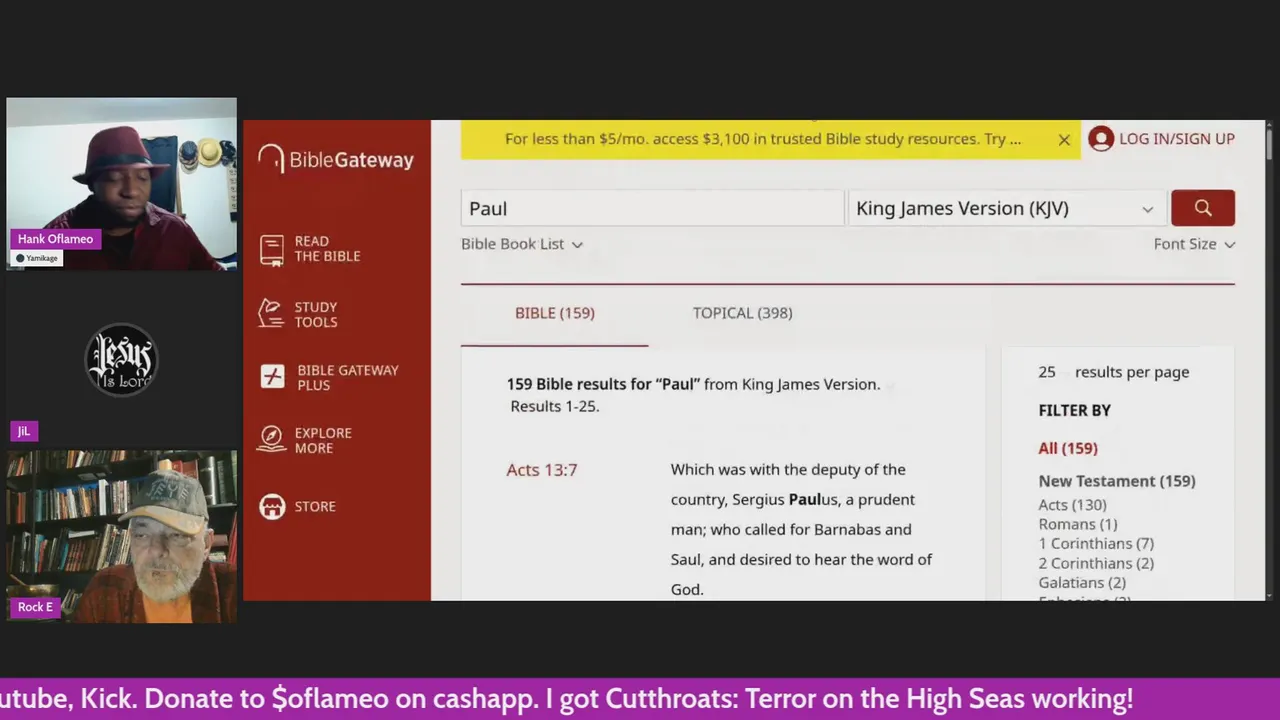Click the Jesus Is Lord avatar
The image size is (1280, 720).
coord(121,359)
